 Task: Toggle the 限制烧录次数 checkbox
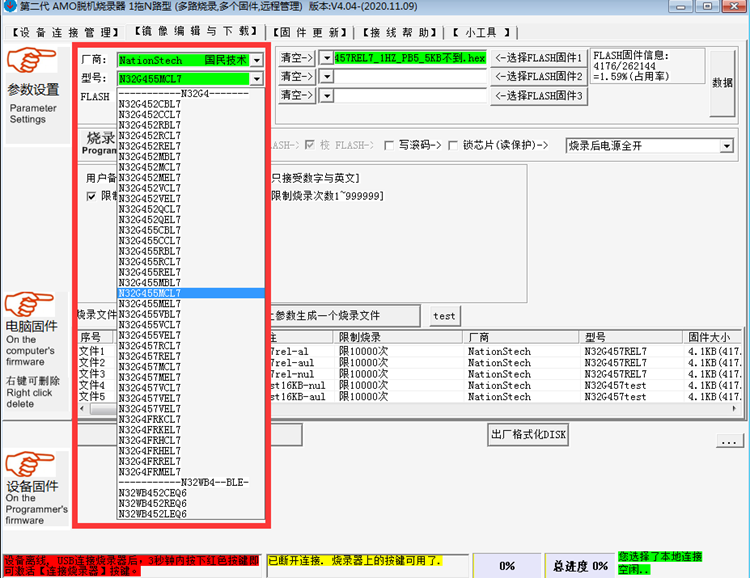(x=91, y=196)
